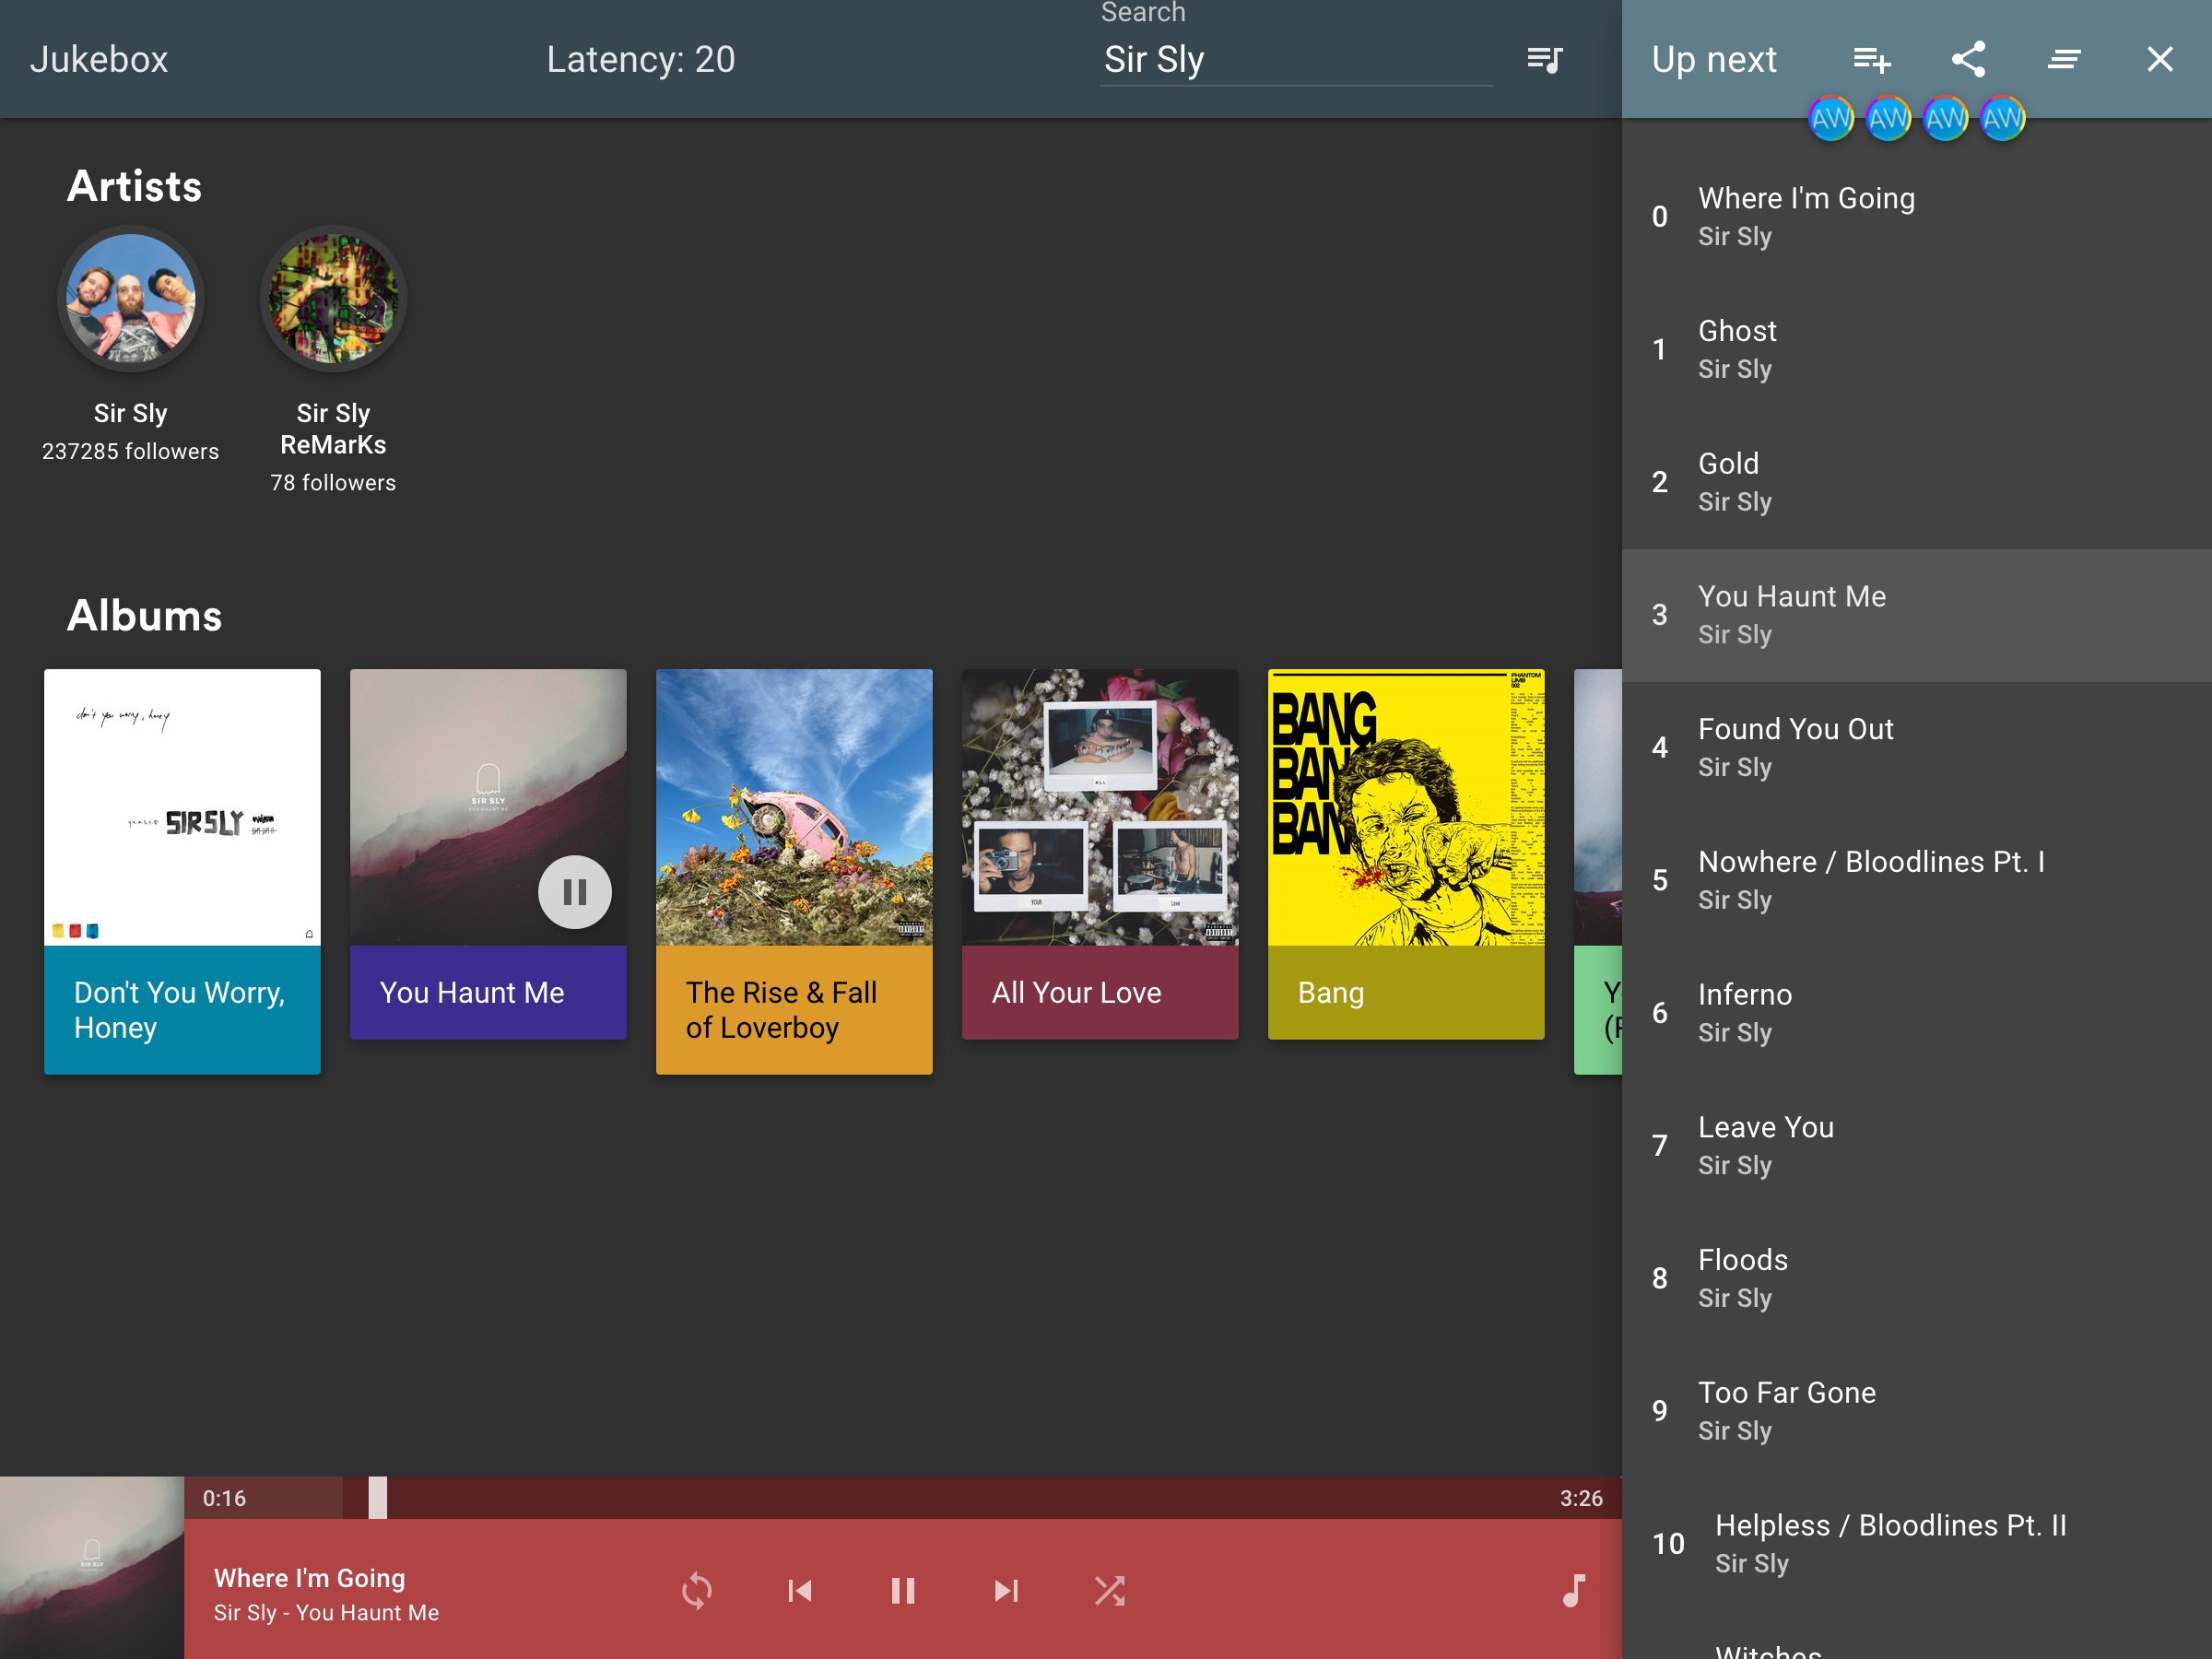Click the queue music icon beside search
The width and height of the screenshot is (2212, 1659).
pyautogui.click(x=1544, y=60)
